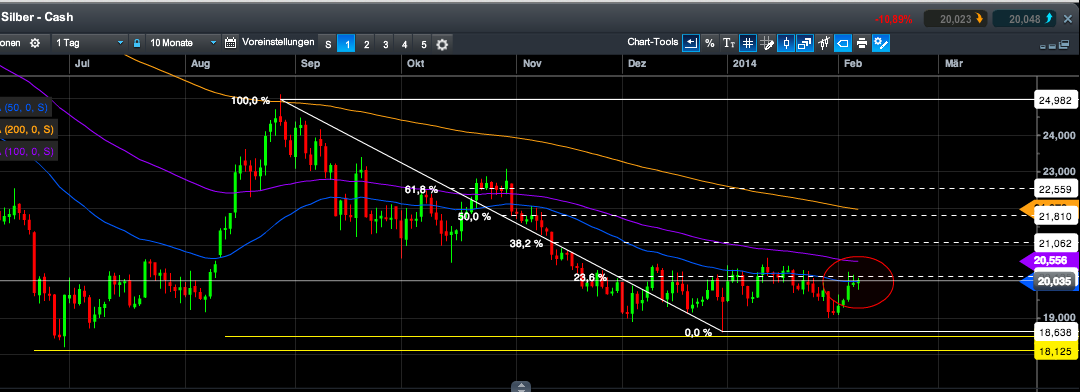Viewport: 1080px width, 392px height.
Task: Open the indicators candlestick-line tool
Action: coord(824,43)
